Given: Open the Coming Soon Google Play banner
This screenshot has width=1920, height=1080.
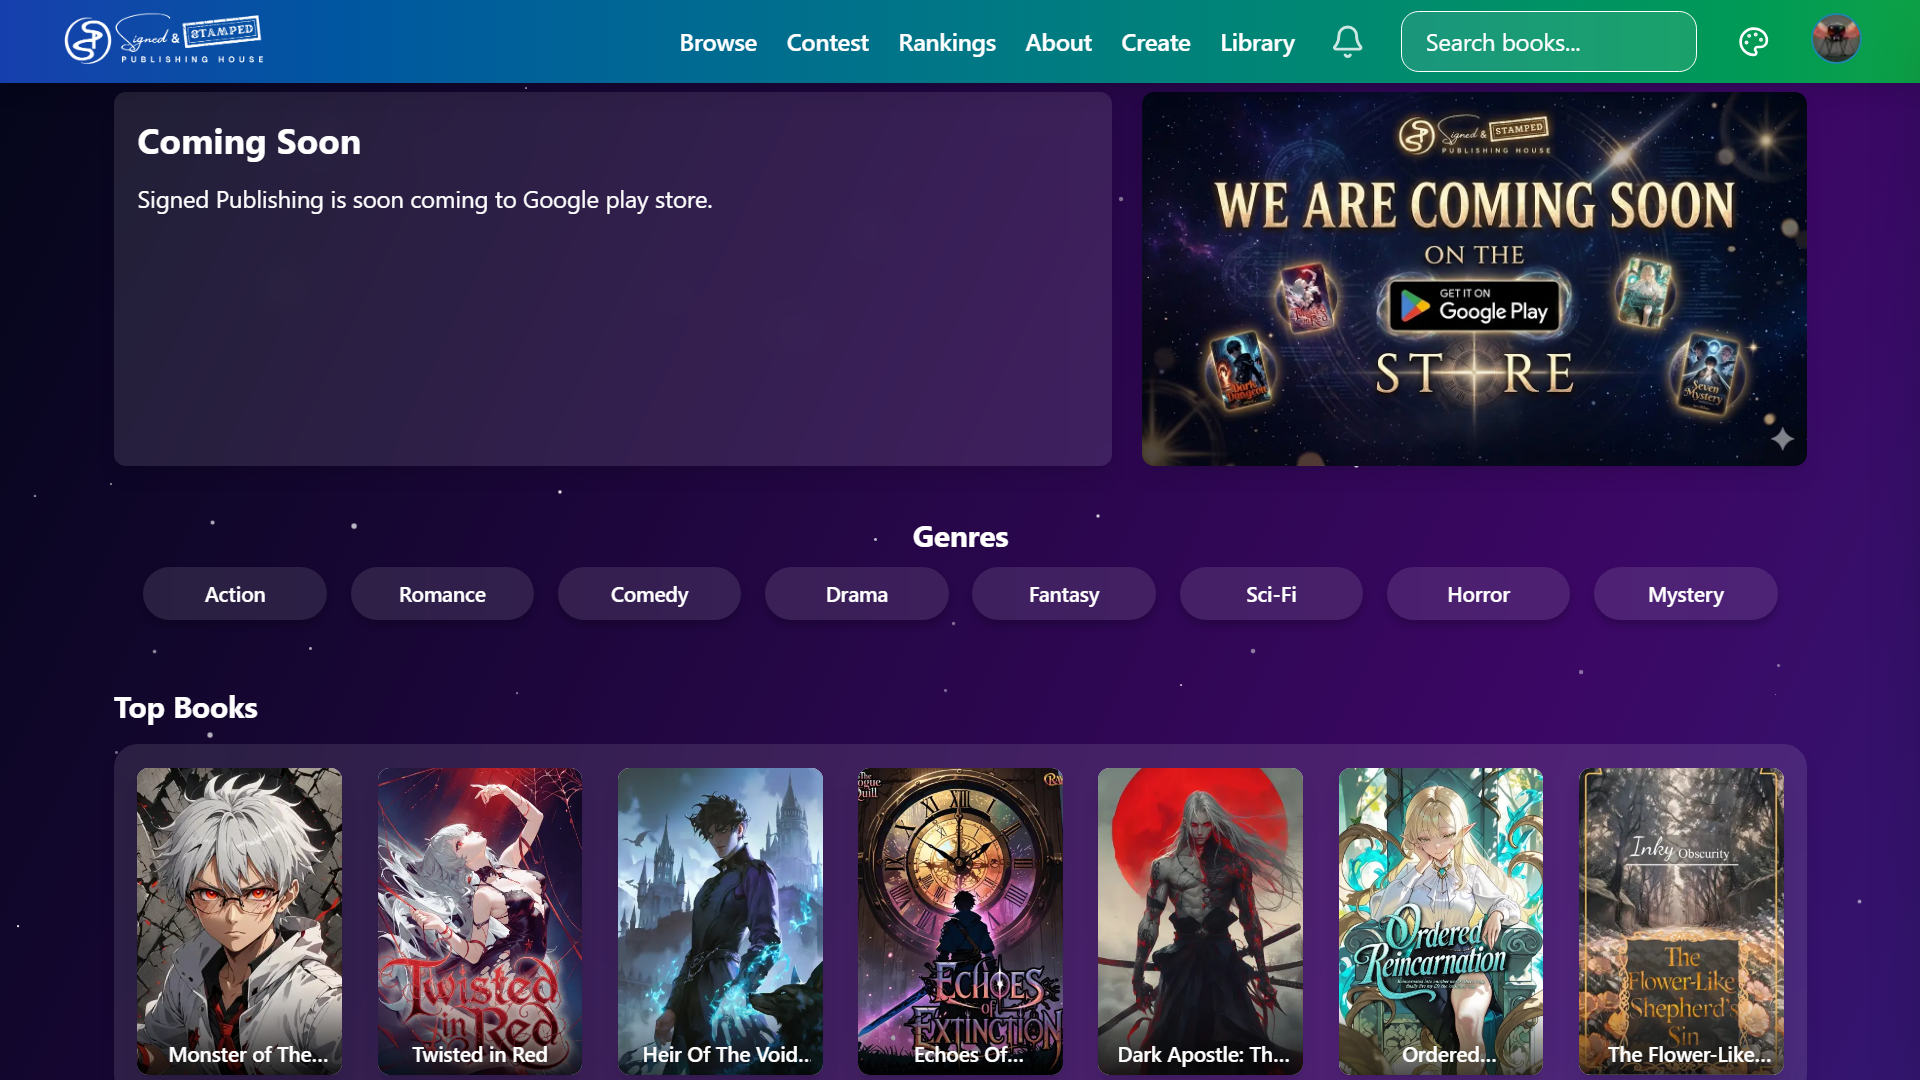Looking at the screenshot, I should point(1474,279).
